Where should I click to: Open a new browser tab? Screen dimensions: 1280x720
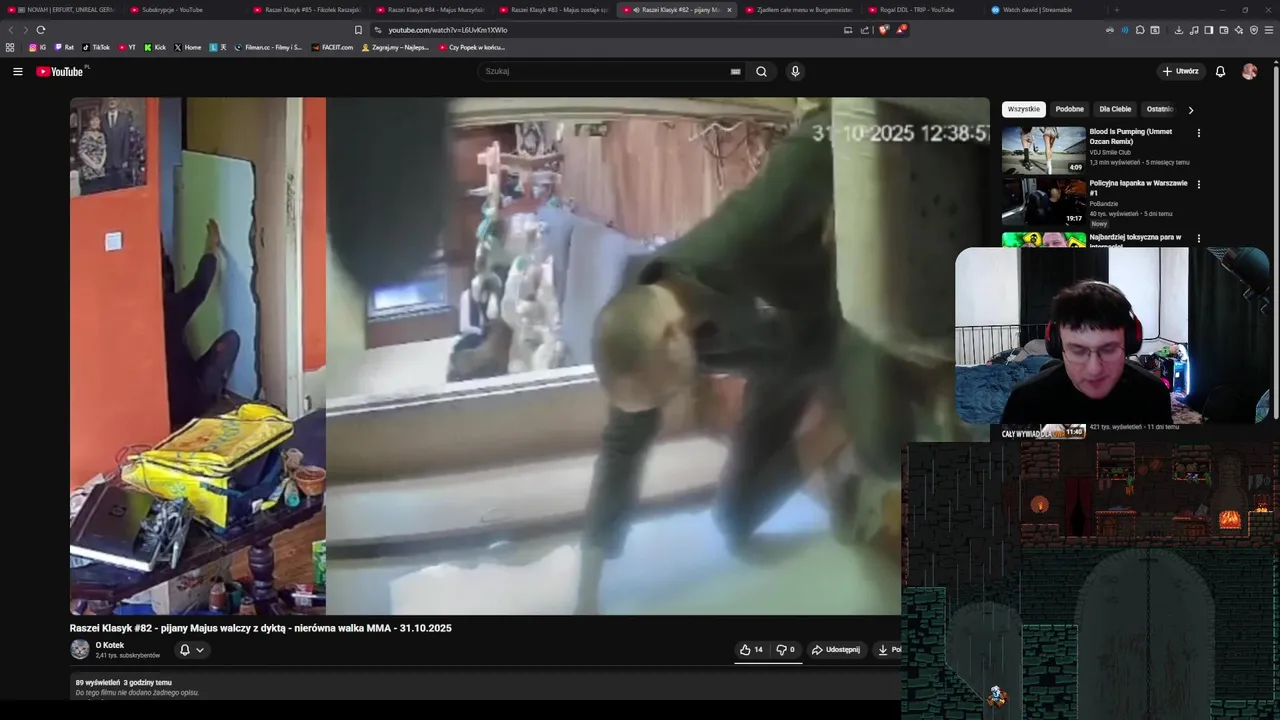[x=1116, y=10]
